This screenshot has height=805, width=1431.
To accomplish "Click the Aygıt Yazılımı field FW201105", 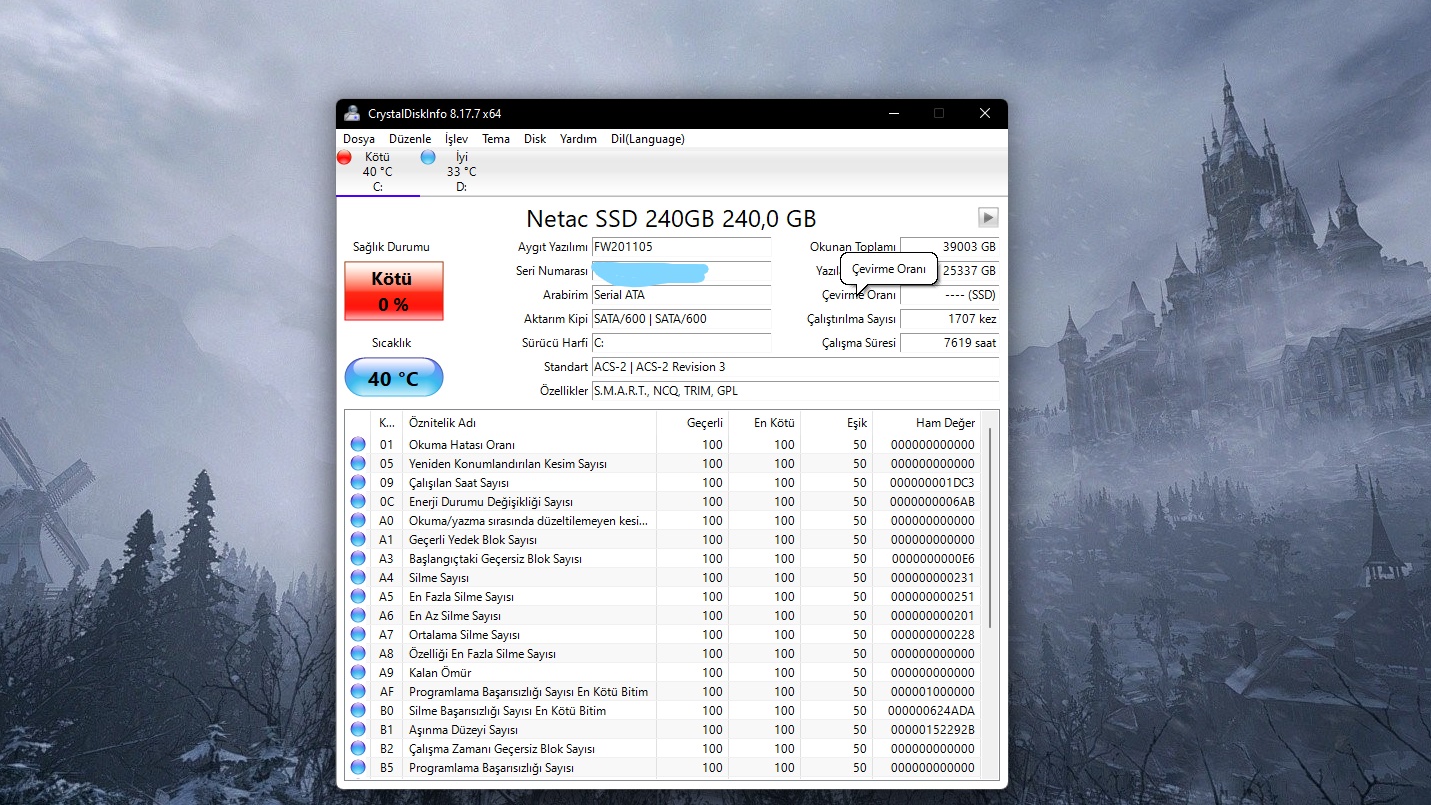I will pyautogui.click(x=681, y=246).
